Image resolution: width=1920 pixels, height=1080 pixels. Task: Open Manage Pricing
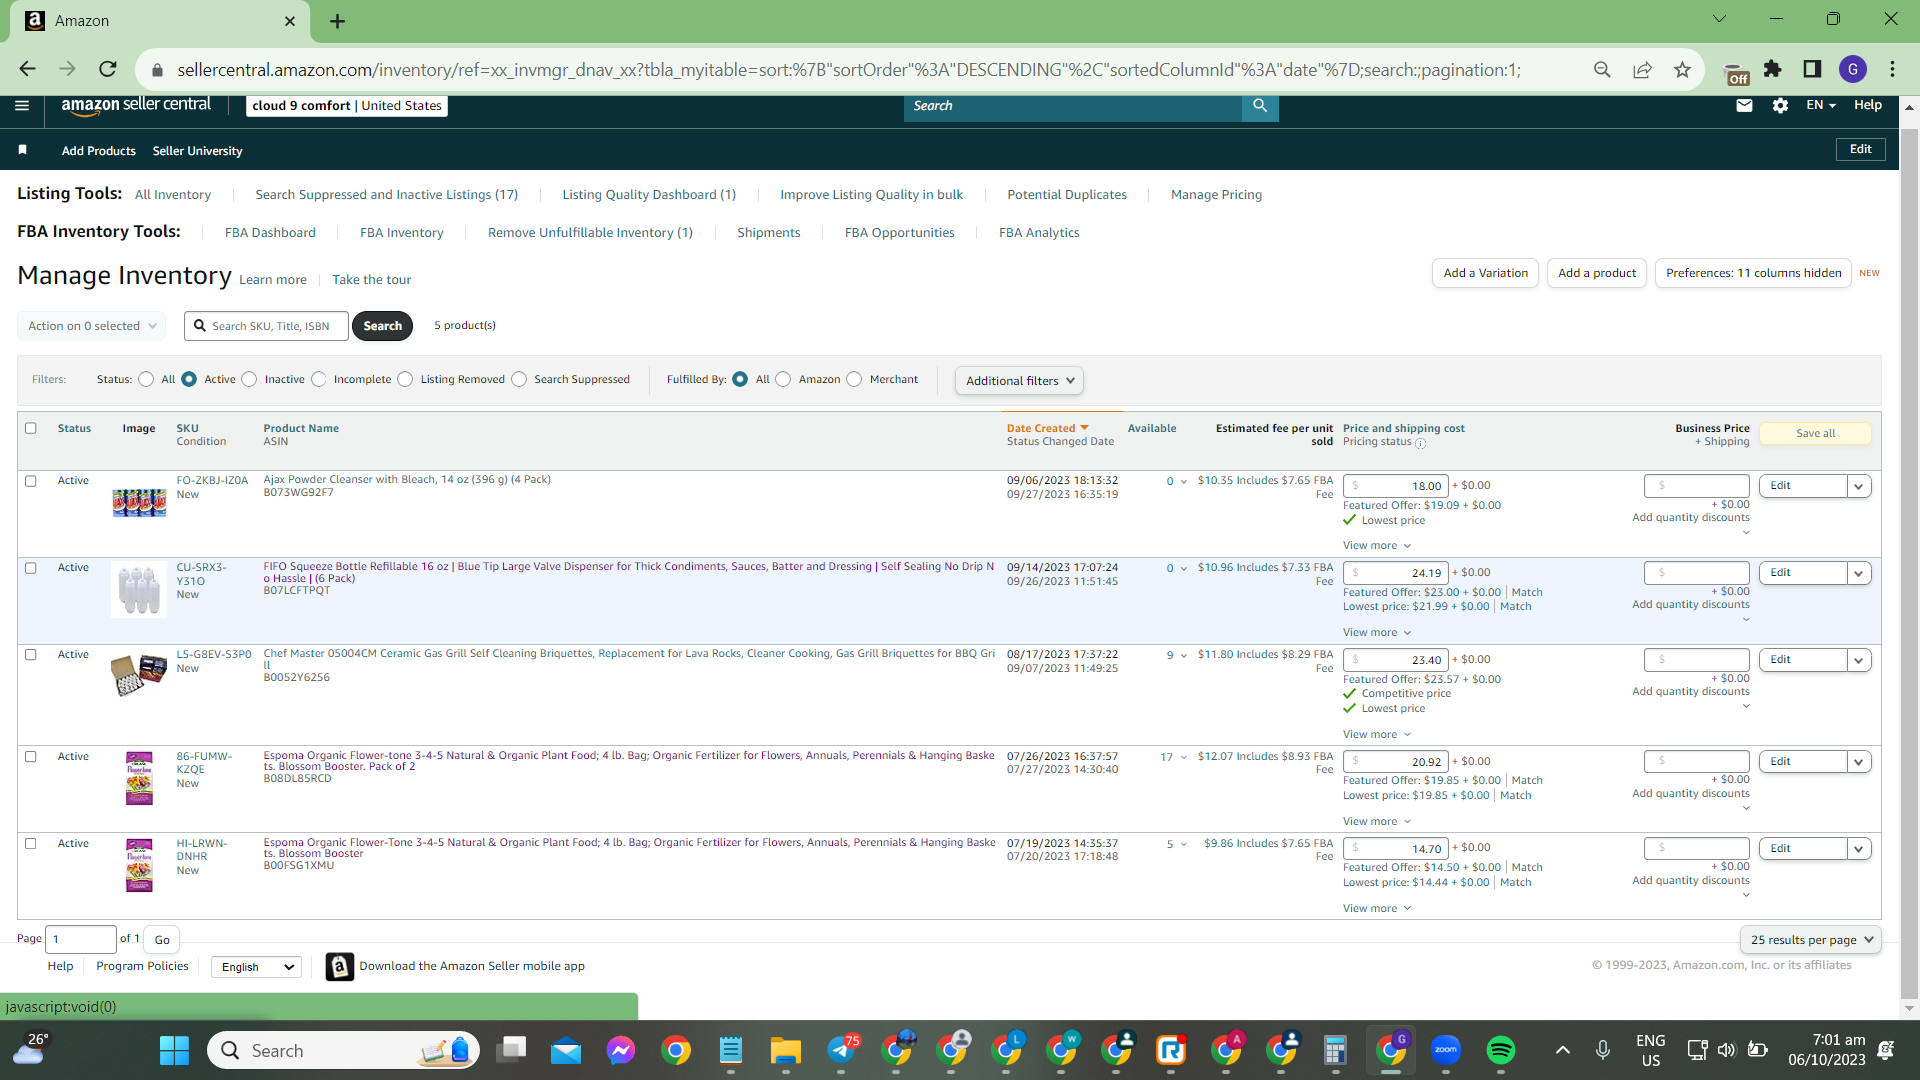[1216, 195]
